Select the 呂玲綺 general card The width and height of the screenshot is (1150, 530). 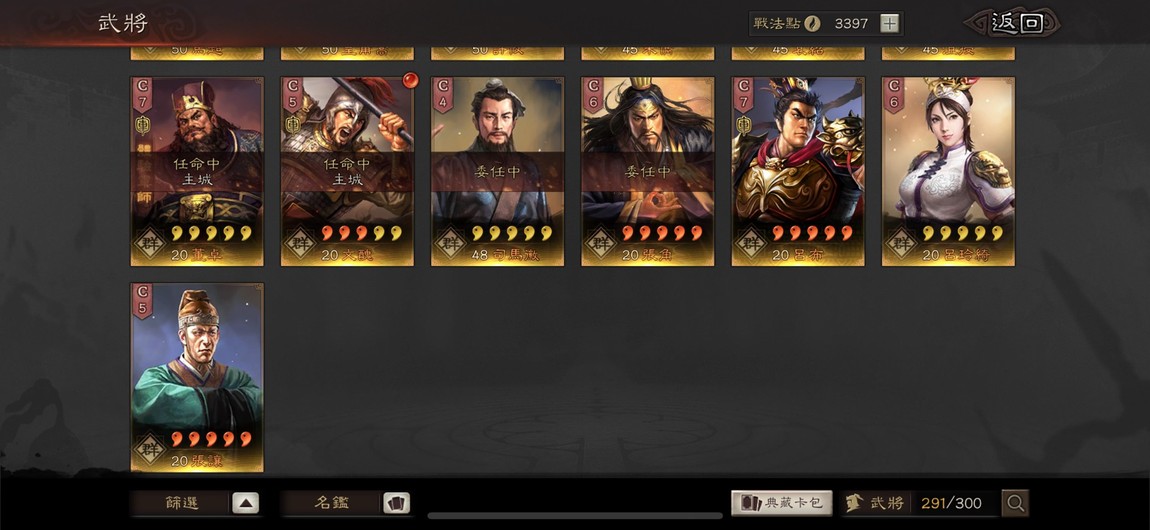(948, 171)
